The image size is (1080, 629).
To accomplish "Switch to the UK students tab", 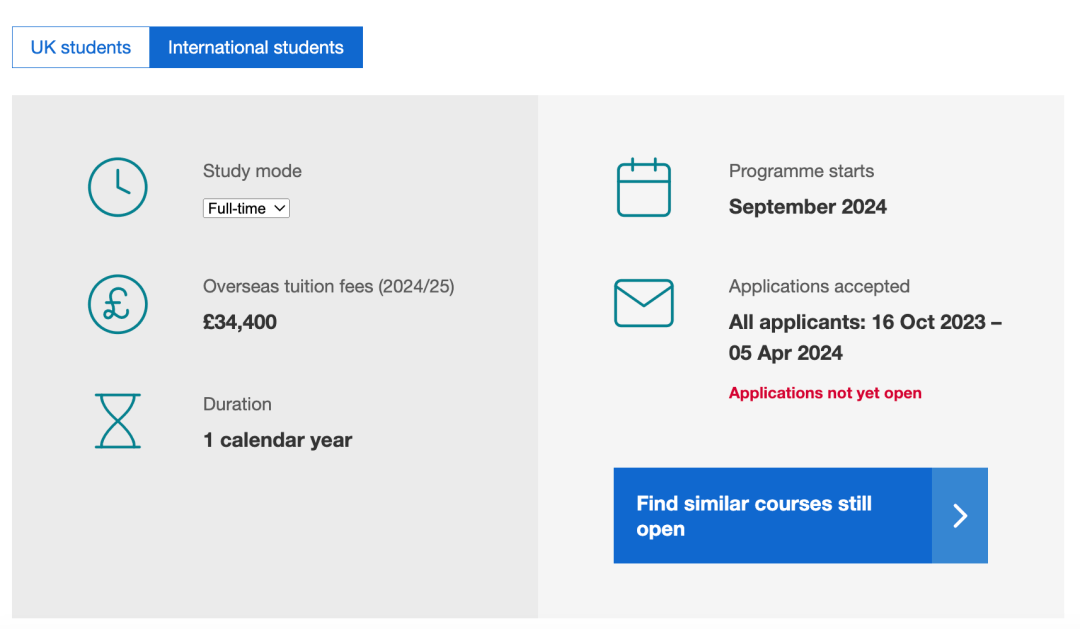I will 81,47.
